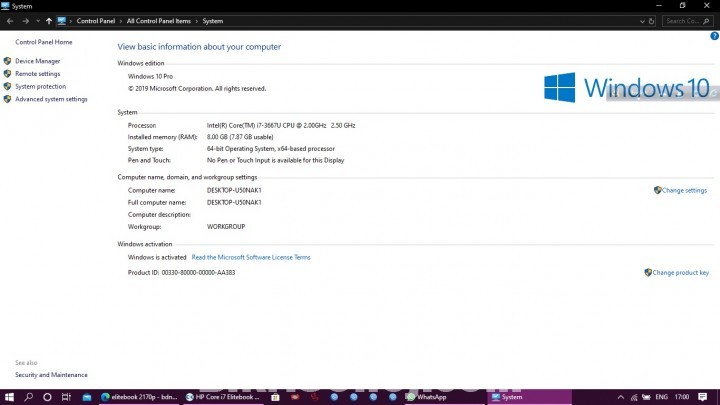
Task: Select System in the breadcrumb path
Action: pyautogui.click(x=213, y=21)
